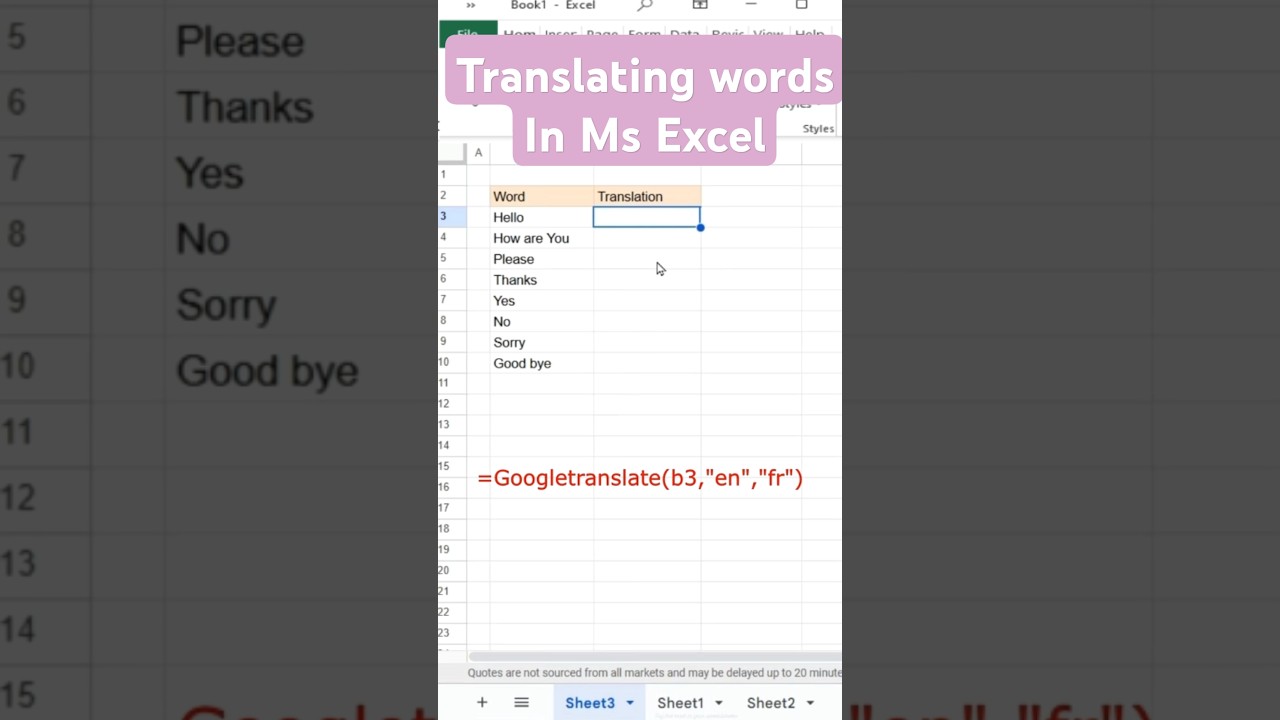
Task: Click the horizontal scrollbar above sheet tabs
Action: (x=654, y=656)
